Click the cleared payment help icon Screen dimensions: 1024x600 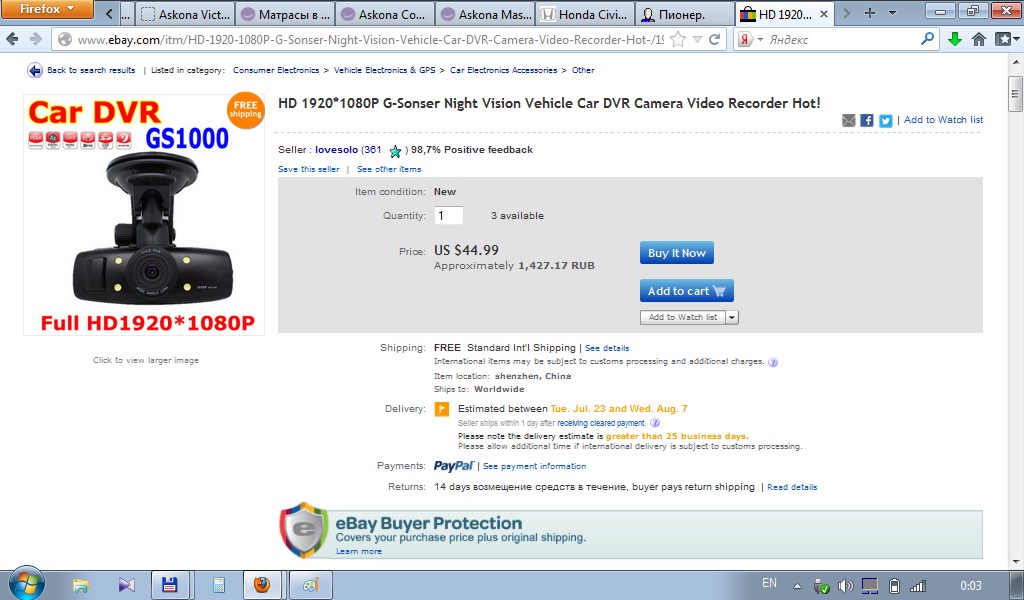pos(654,422)
